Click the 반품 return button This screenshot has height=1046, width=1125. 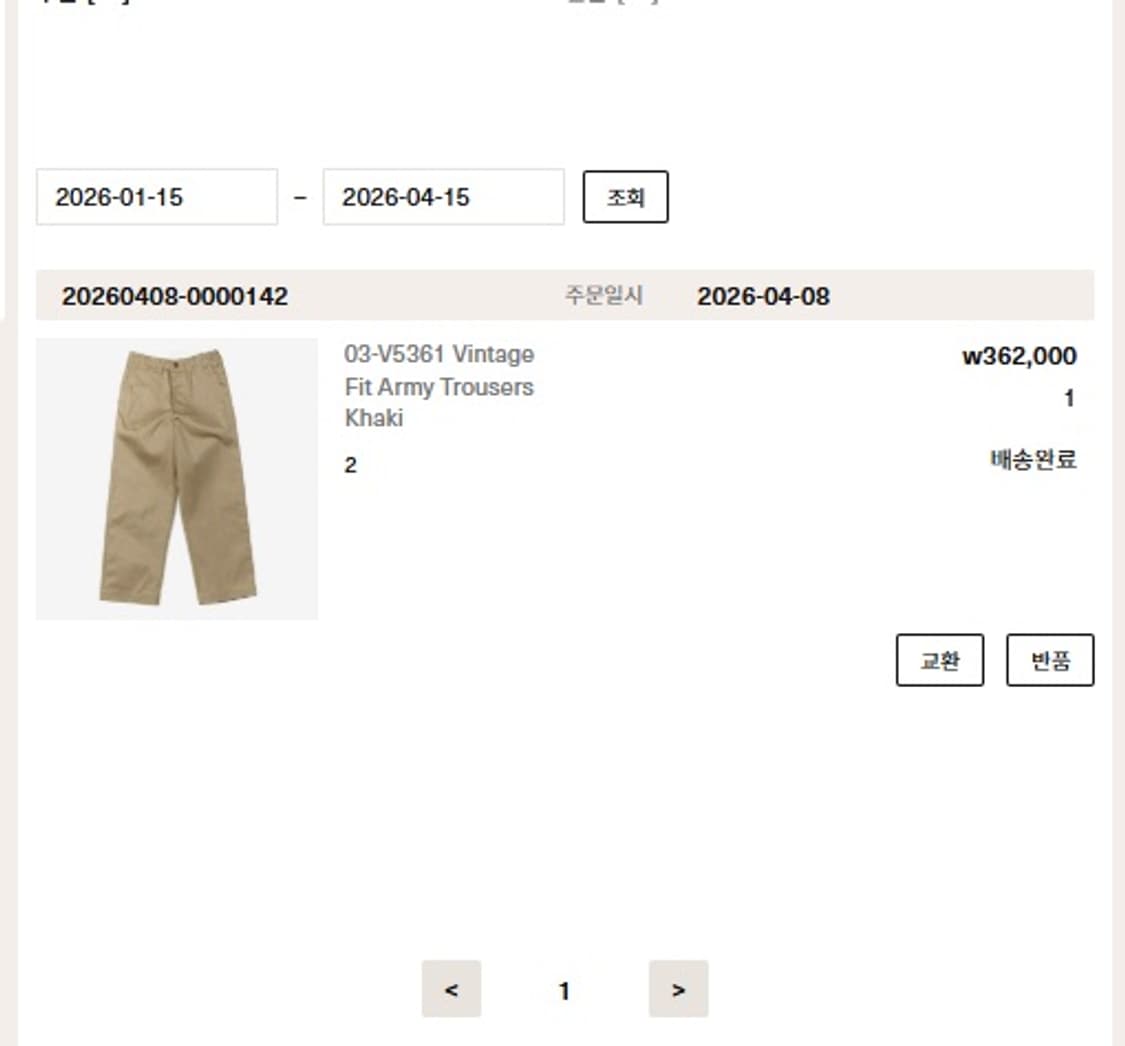(x=1050, y=660)
